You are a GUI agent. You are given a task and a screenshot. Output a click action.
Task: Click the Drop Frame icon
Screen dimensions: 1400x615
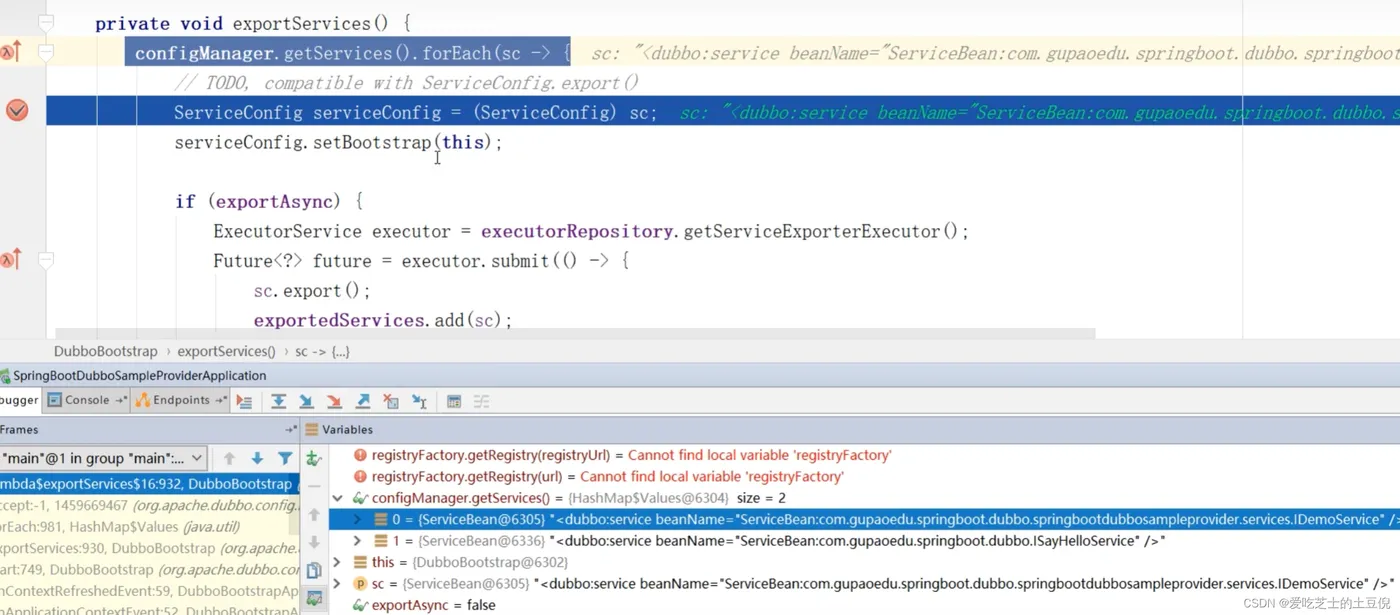391,401
